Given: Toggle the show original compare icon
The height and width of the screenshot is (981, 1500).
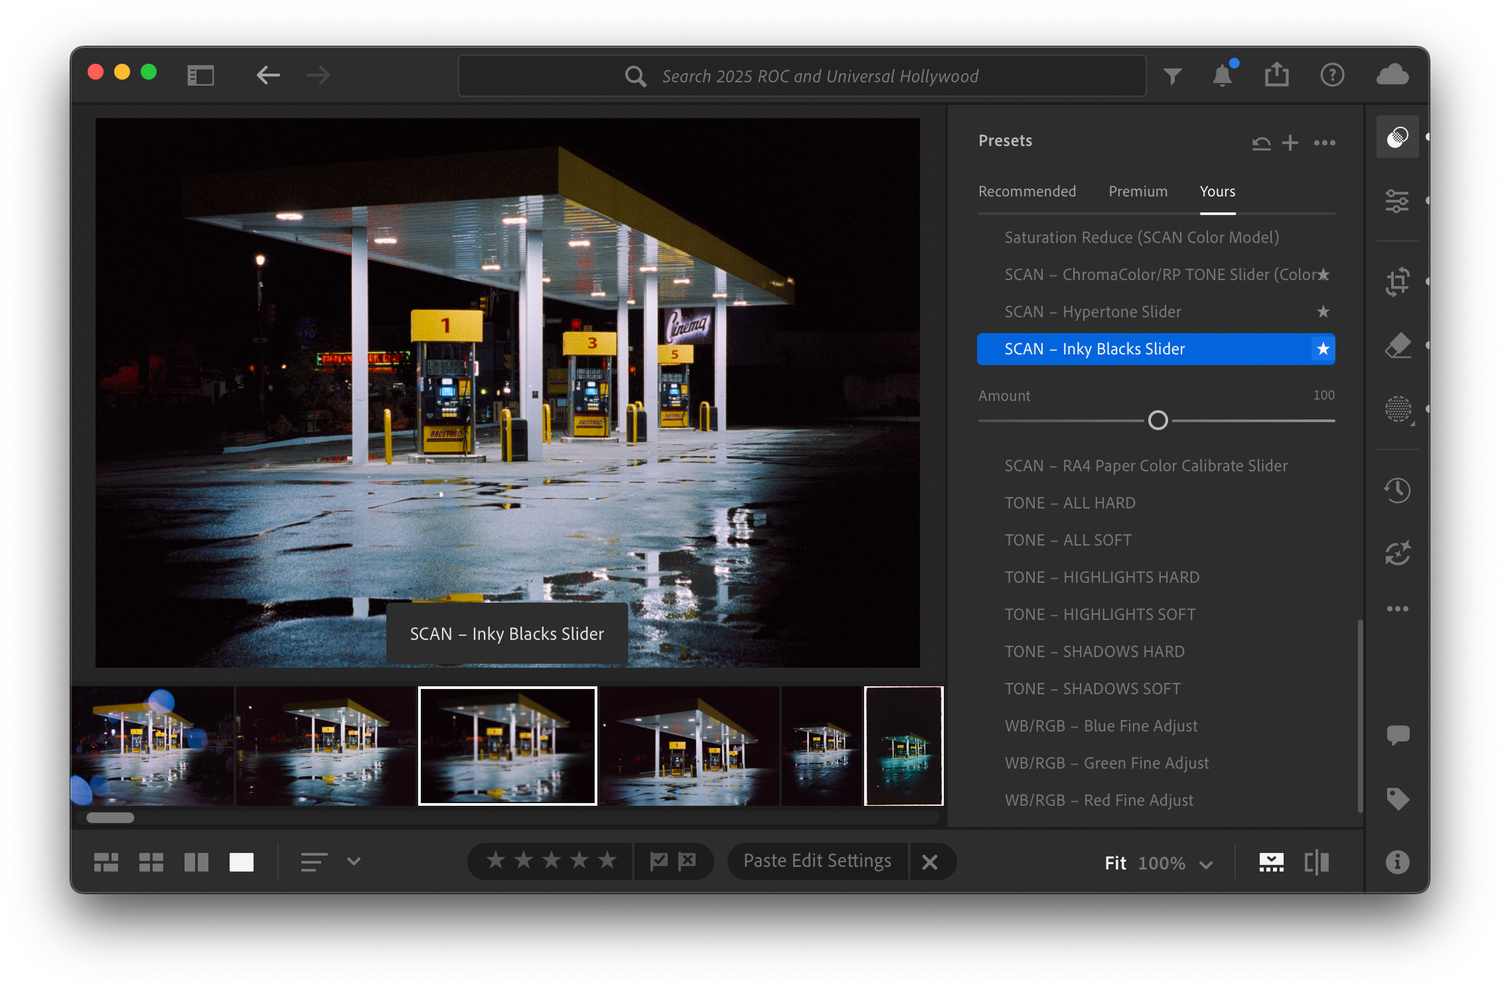Looking at the screenshot, I should coord(1316,862).
